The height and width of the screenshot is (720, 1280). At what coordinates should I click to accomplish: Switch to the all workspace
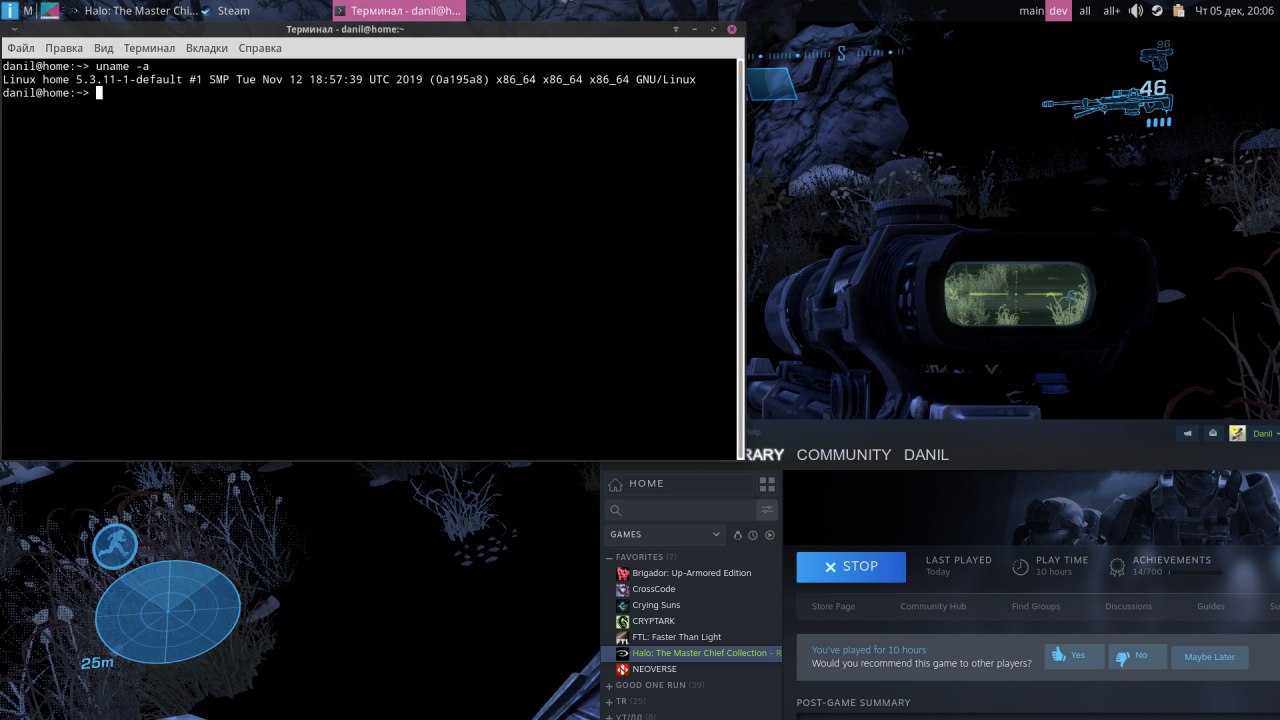point(1085,11)
